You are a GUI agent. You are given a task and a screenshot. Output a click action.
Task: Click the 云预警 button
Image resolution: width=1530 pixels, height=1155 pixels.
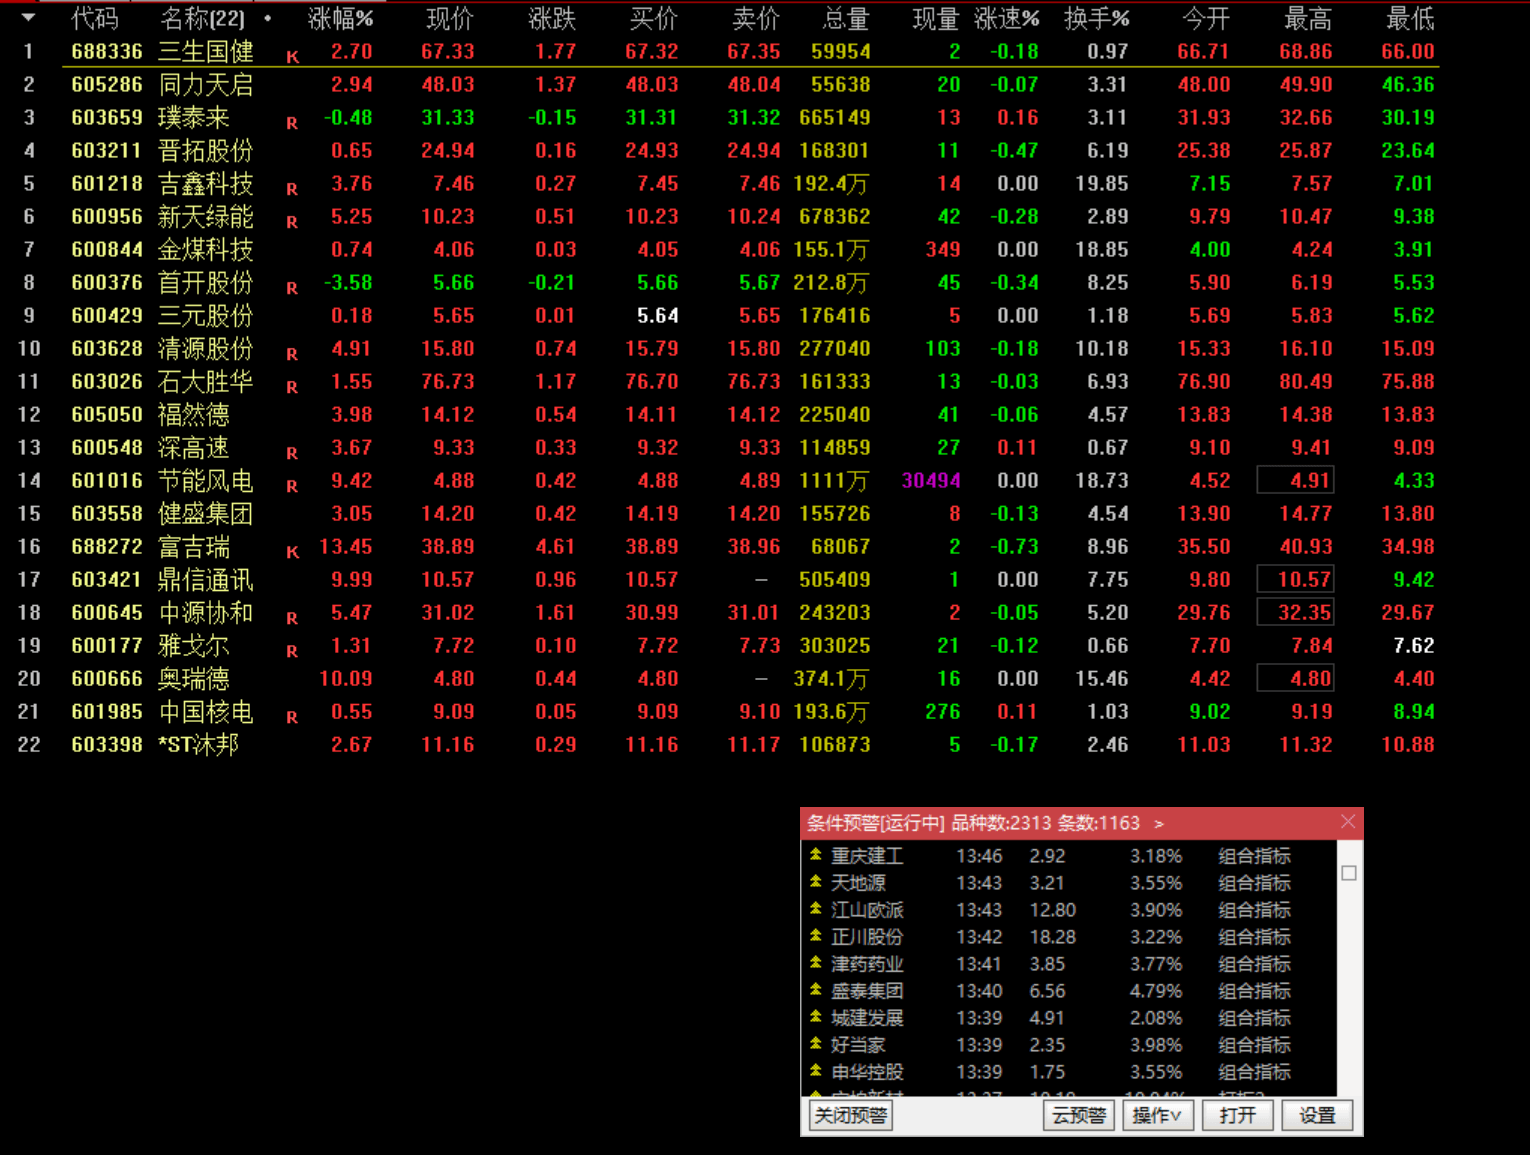tap(1079, 1115)
